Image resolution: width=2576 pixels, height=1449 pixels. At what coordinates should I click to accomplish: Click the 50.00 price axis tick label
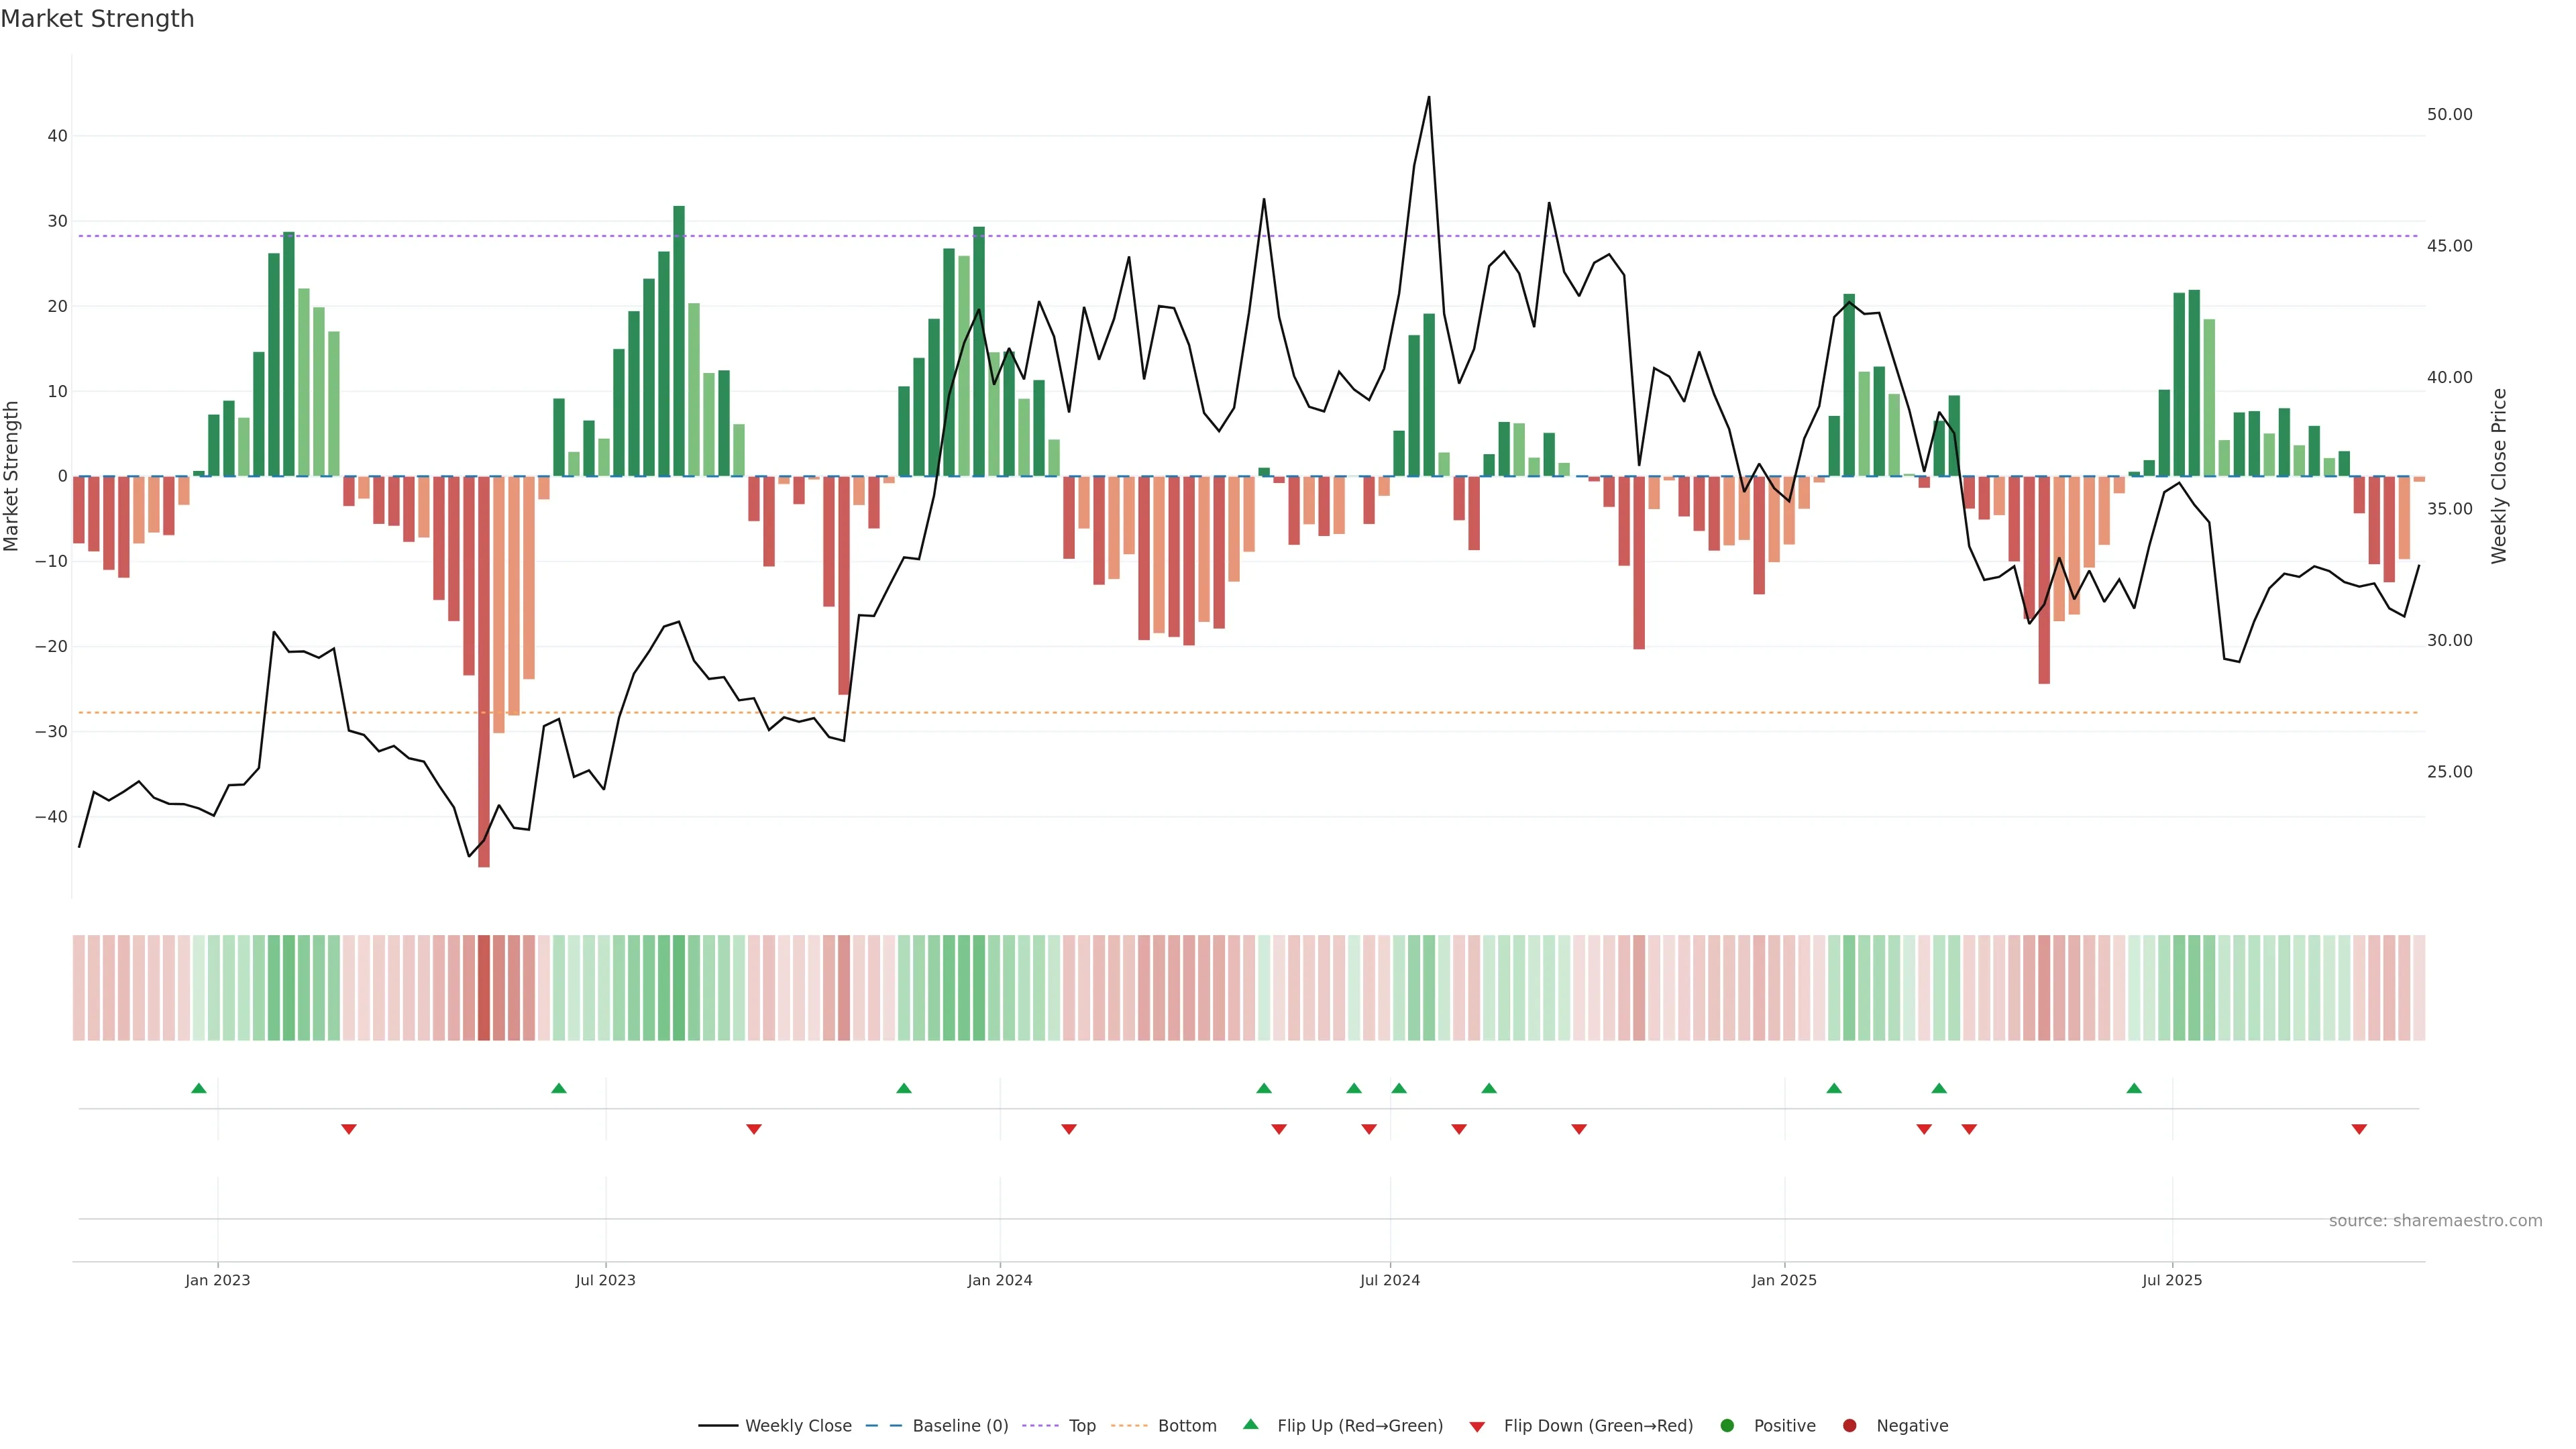click(x=2449, y=115)
